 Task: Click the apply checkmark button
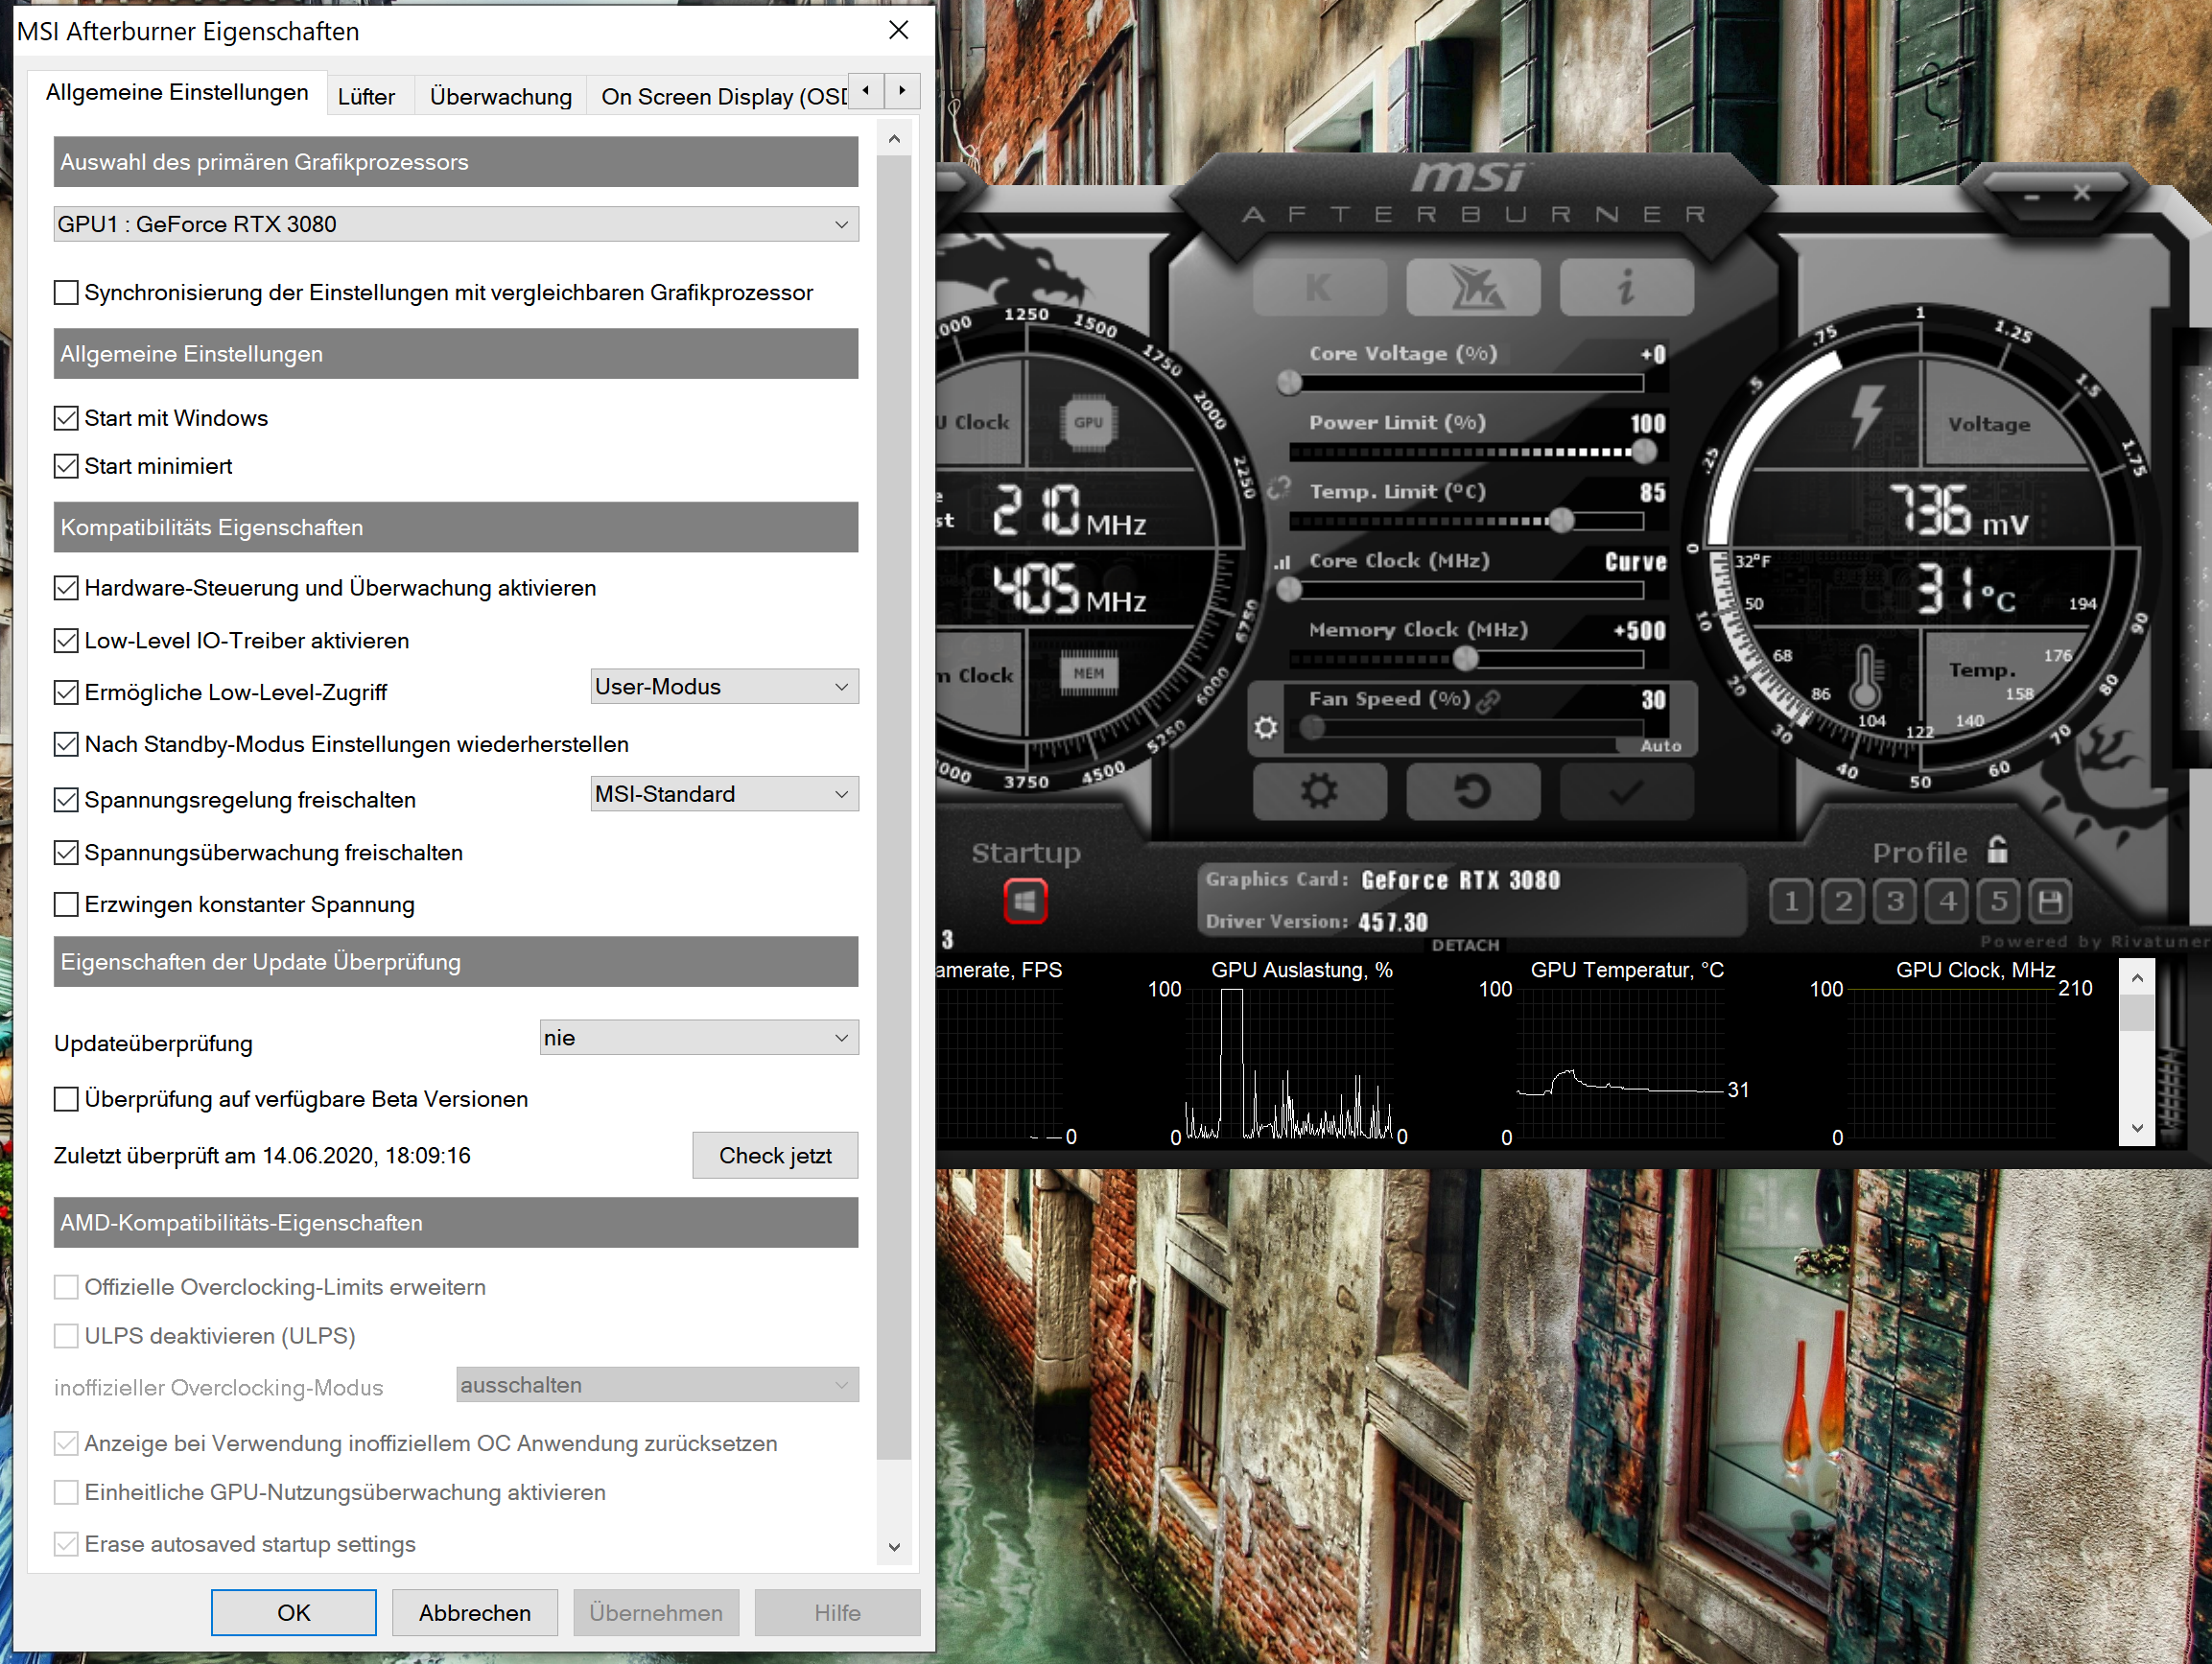[x=1626, y=792]
